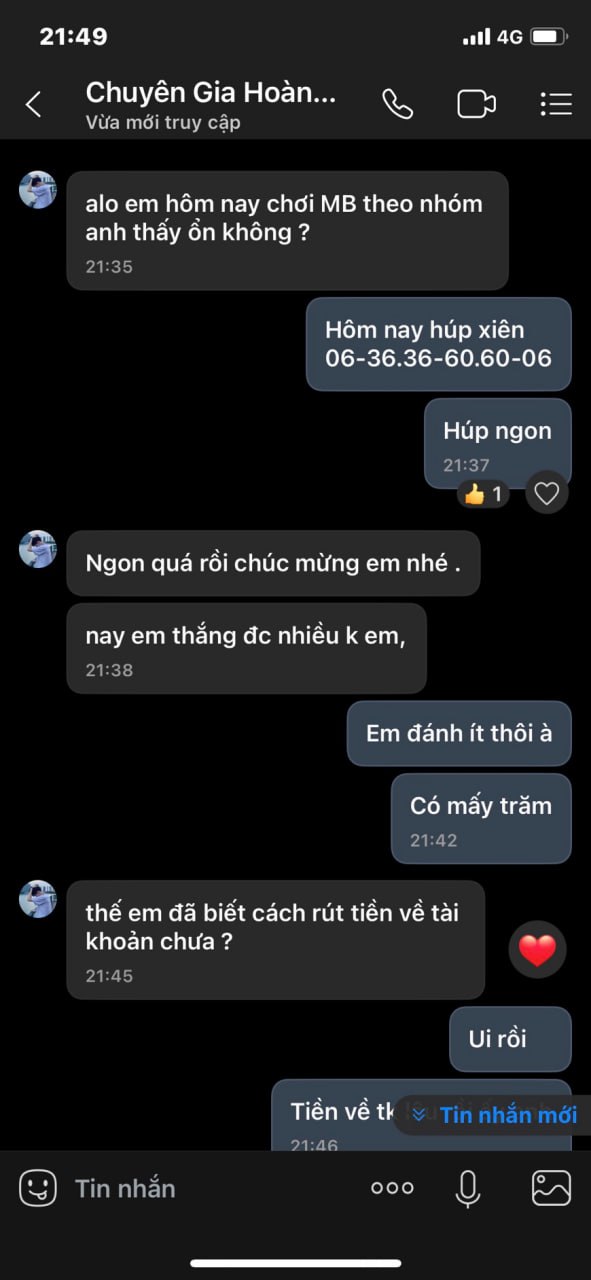The image size is (591, 1280).
Task: Open the conversation options list menu
Action: 555,104
